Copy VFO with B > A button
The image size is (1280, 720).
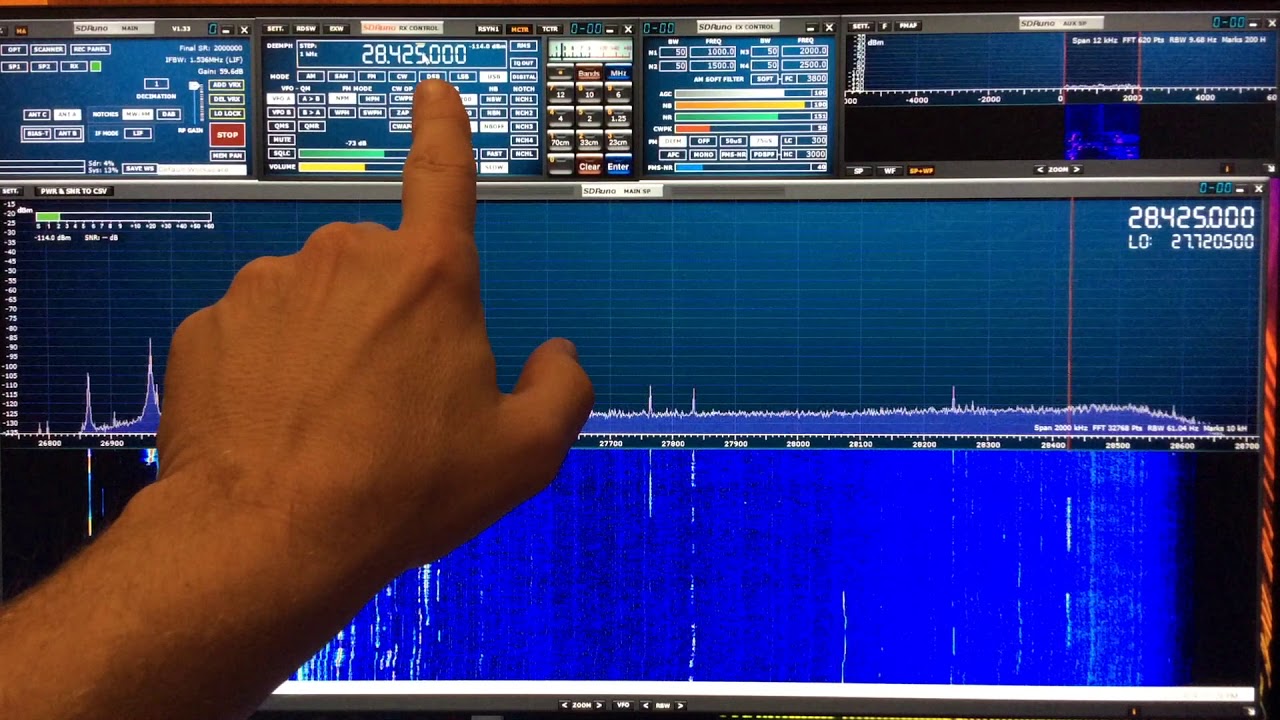pyautogui.click(x=311, y=112)
